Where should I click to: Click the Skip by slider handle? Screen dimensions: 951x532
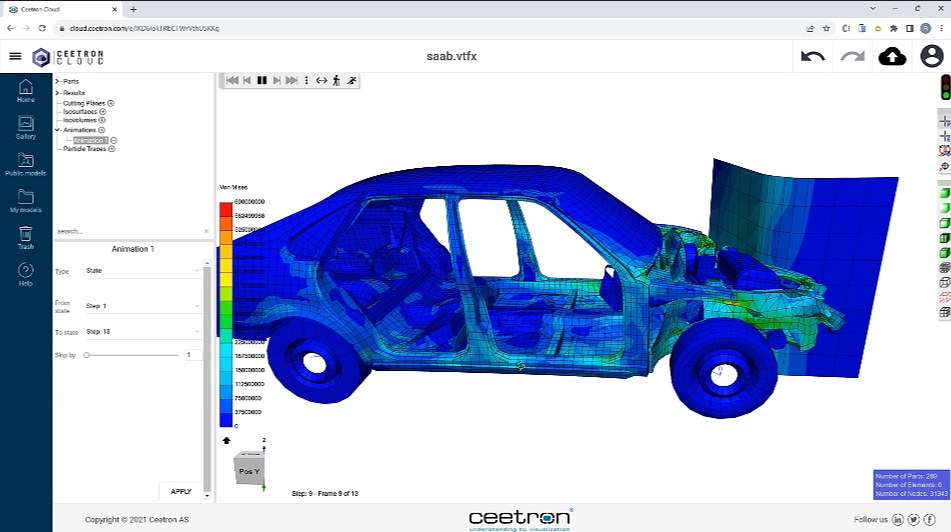[x=87, y=355]
